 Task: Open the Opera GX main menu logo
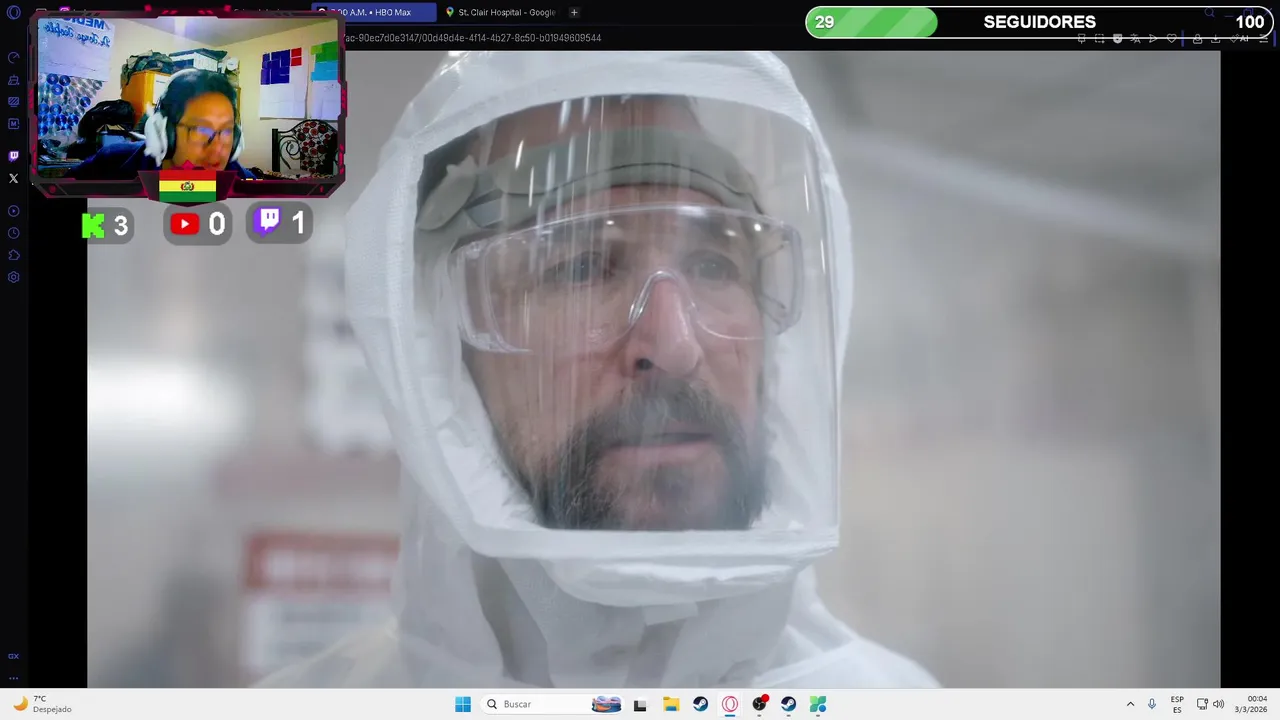13,12
